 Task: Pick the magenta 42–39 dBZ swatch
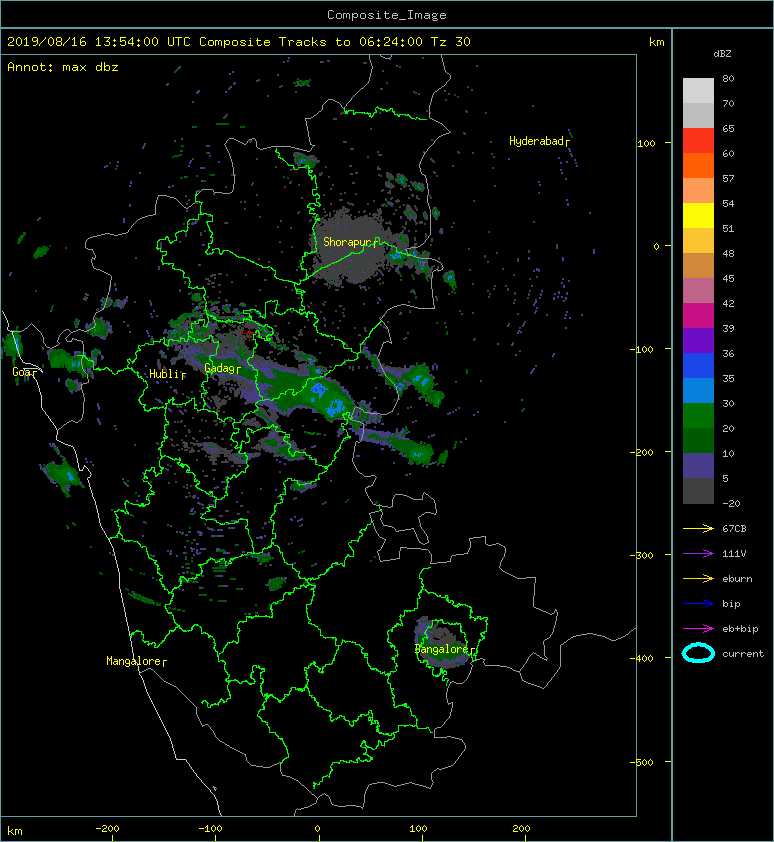tap(698, 315)
